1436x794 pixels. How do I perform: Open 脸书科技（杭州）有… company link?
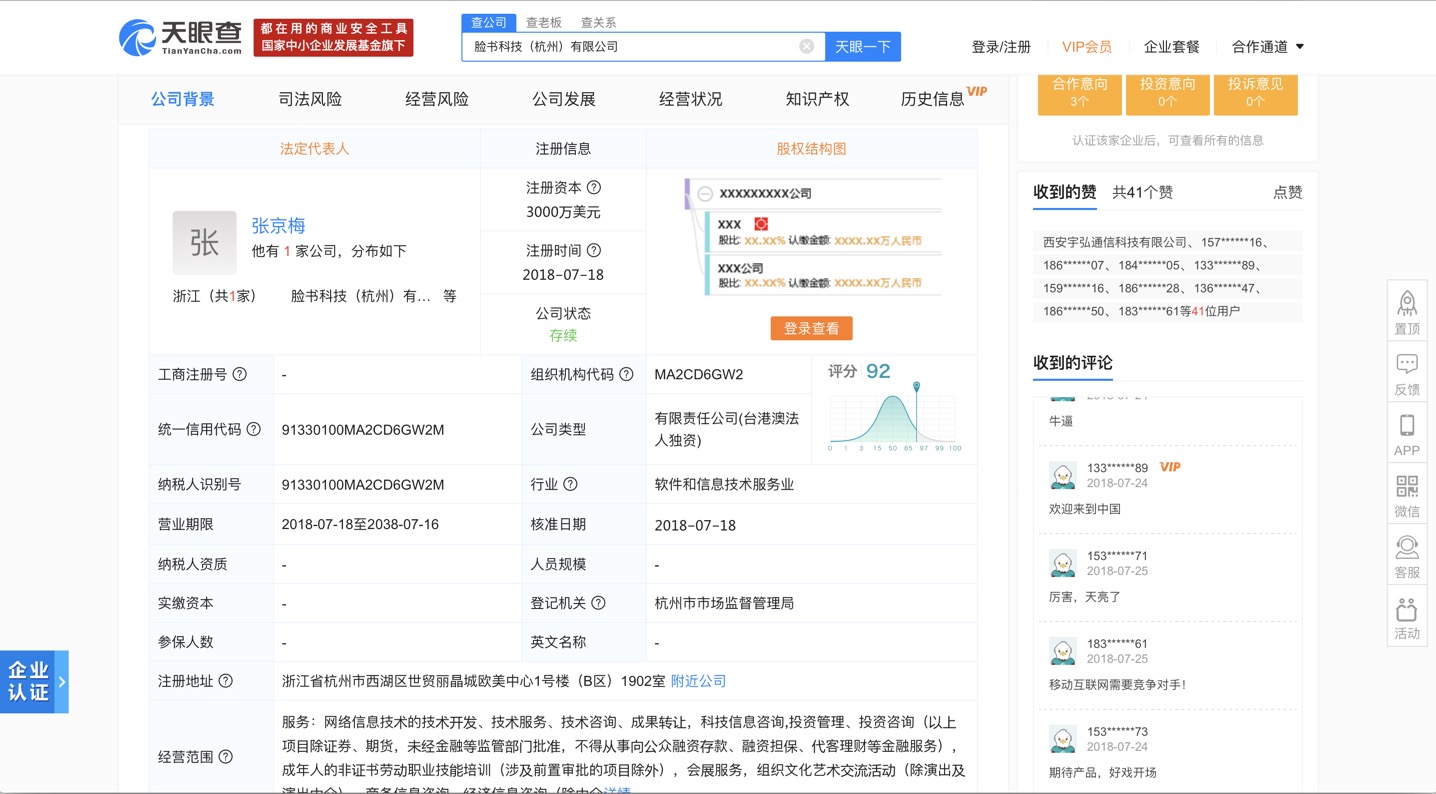tap(361, 296)
